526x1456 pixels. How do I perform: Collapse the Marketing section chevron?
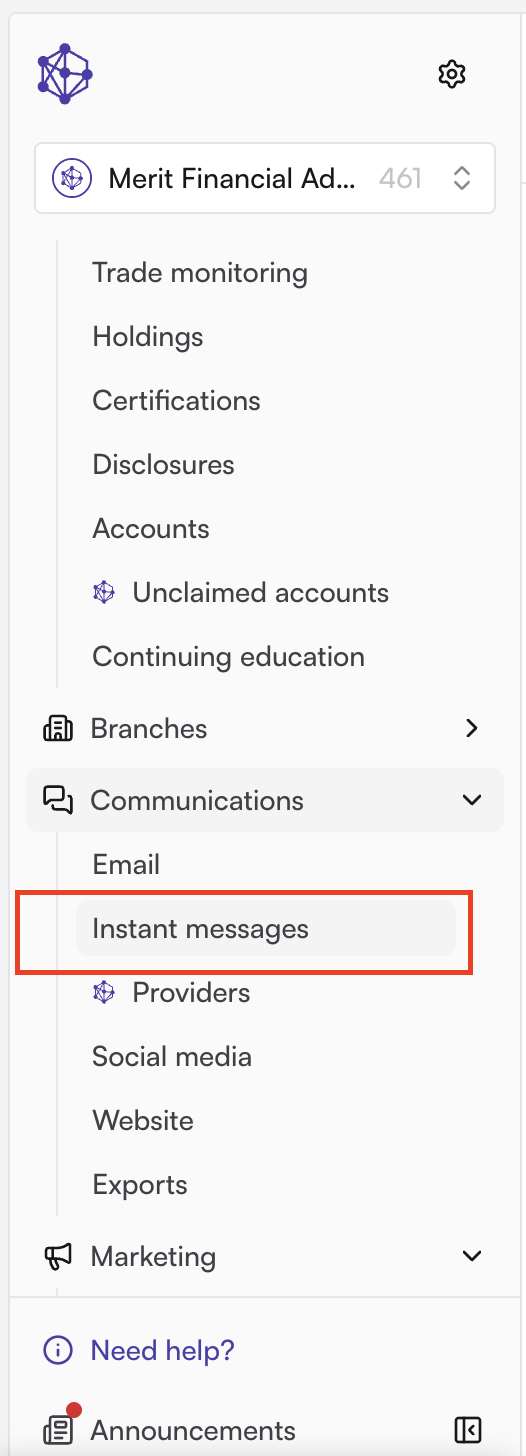tap(472, 1256)
